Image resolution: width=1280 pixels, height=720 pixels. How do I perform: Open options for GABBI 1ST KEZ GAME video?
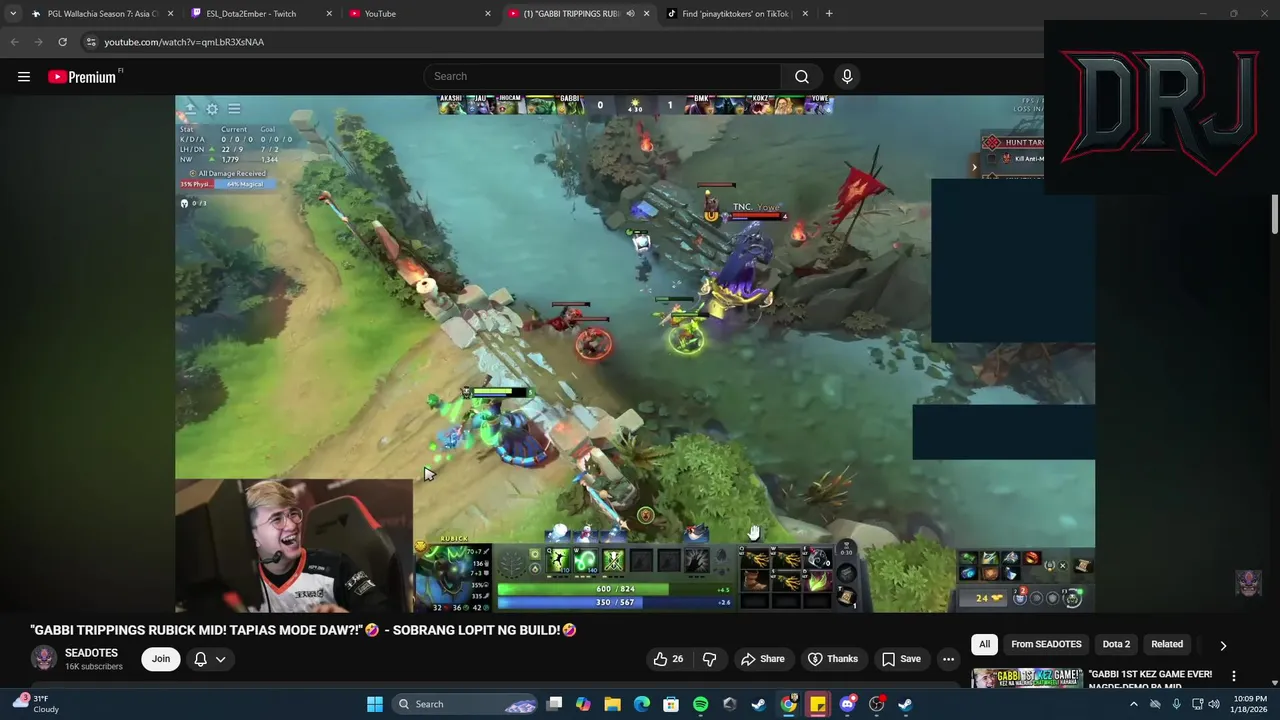point(1233,676)
